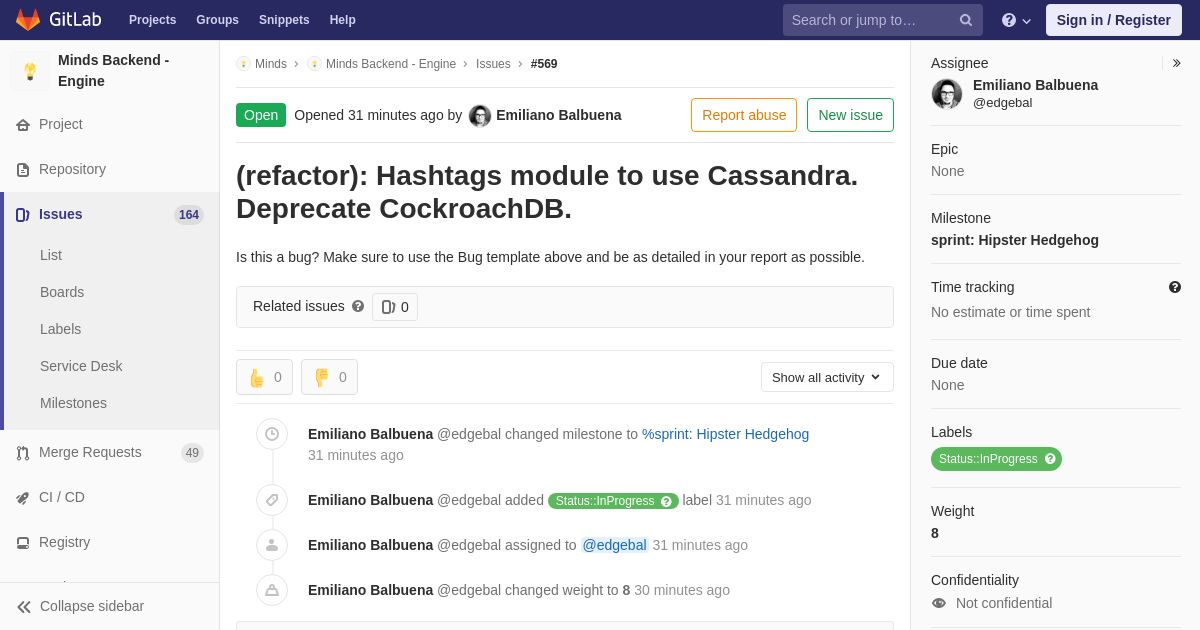Click the Related issues help icon

(358, 306)
